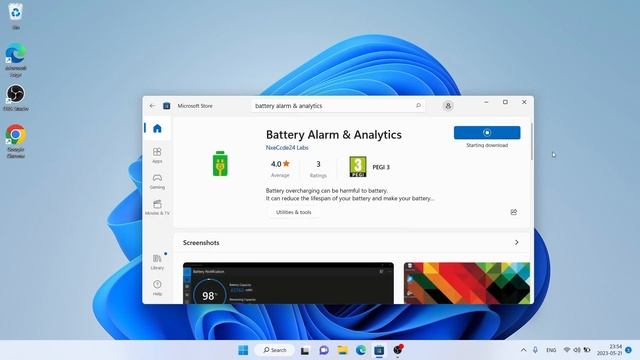The height and width of the screenshot is (360, 640).
Task: Open the Recycle Bin desktop icon
Action: tap(16, 16)
